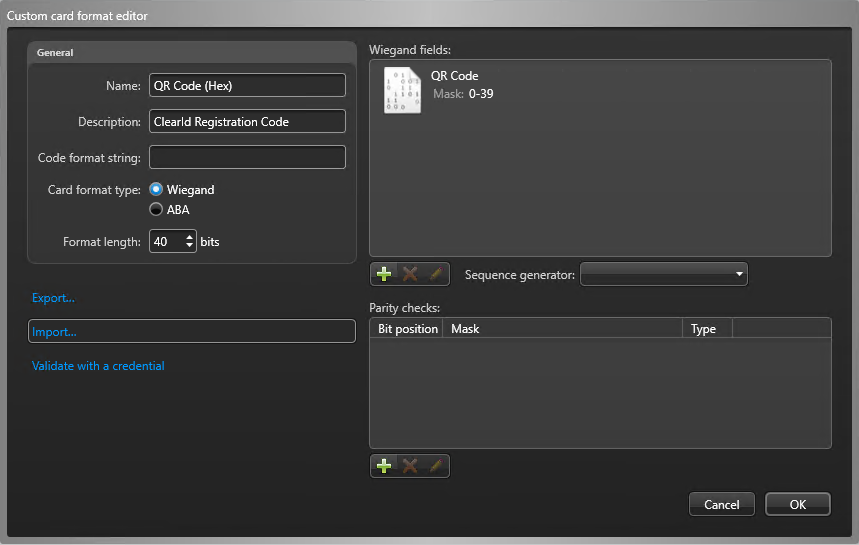Click the Code format string field
859x545 pixels.
247,157
